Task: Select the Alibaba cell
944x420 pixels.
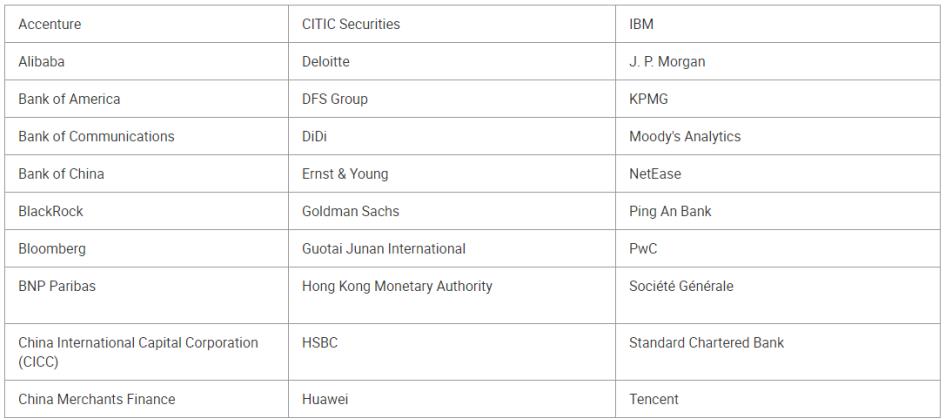Action: (x=43, y=62)
